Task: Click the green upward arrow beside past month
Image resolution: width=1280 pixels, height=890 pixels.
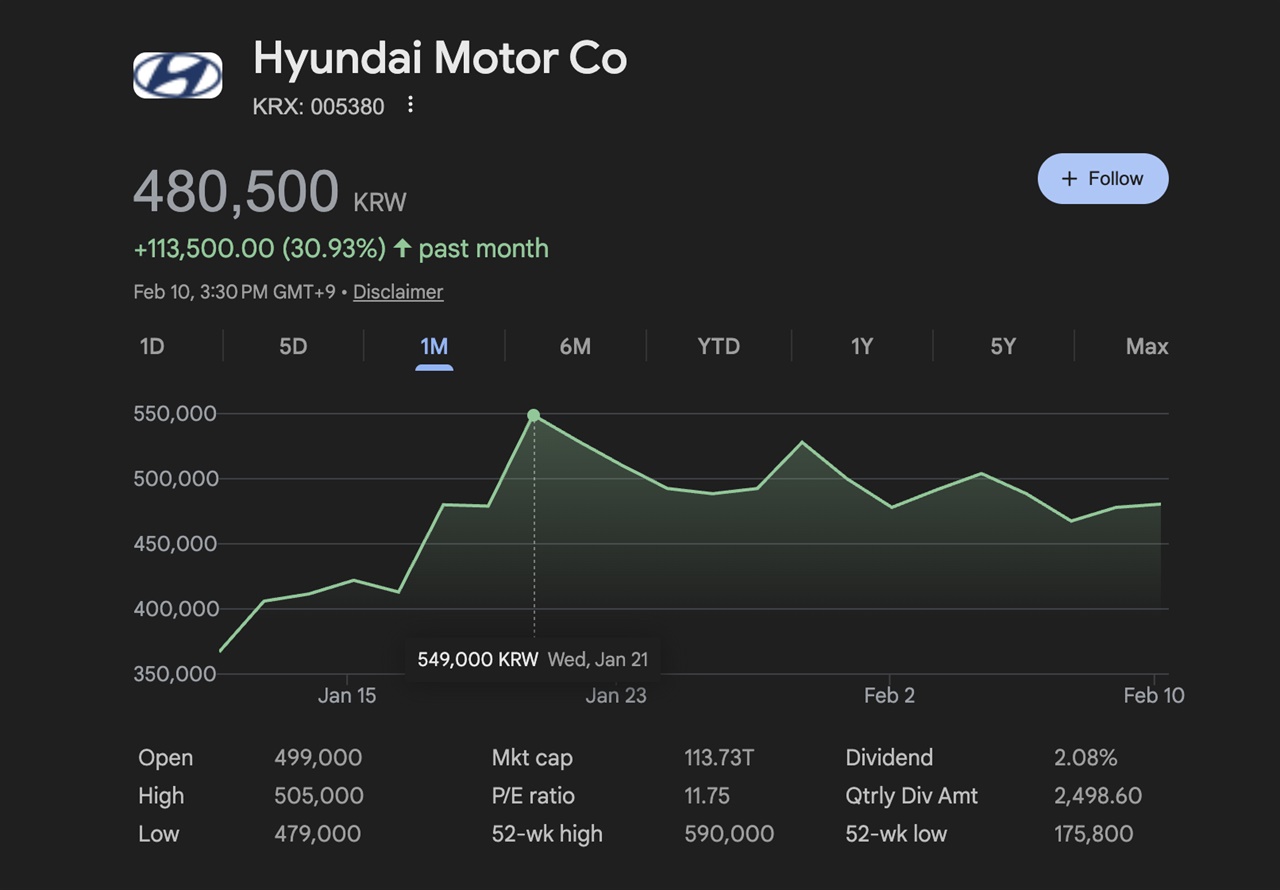Action: click(x=402, y=248)
